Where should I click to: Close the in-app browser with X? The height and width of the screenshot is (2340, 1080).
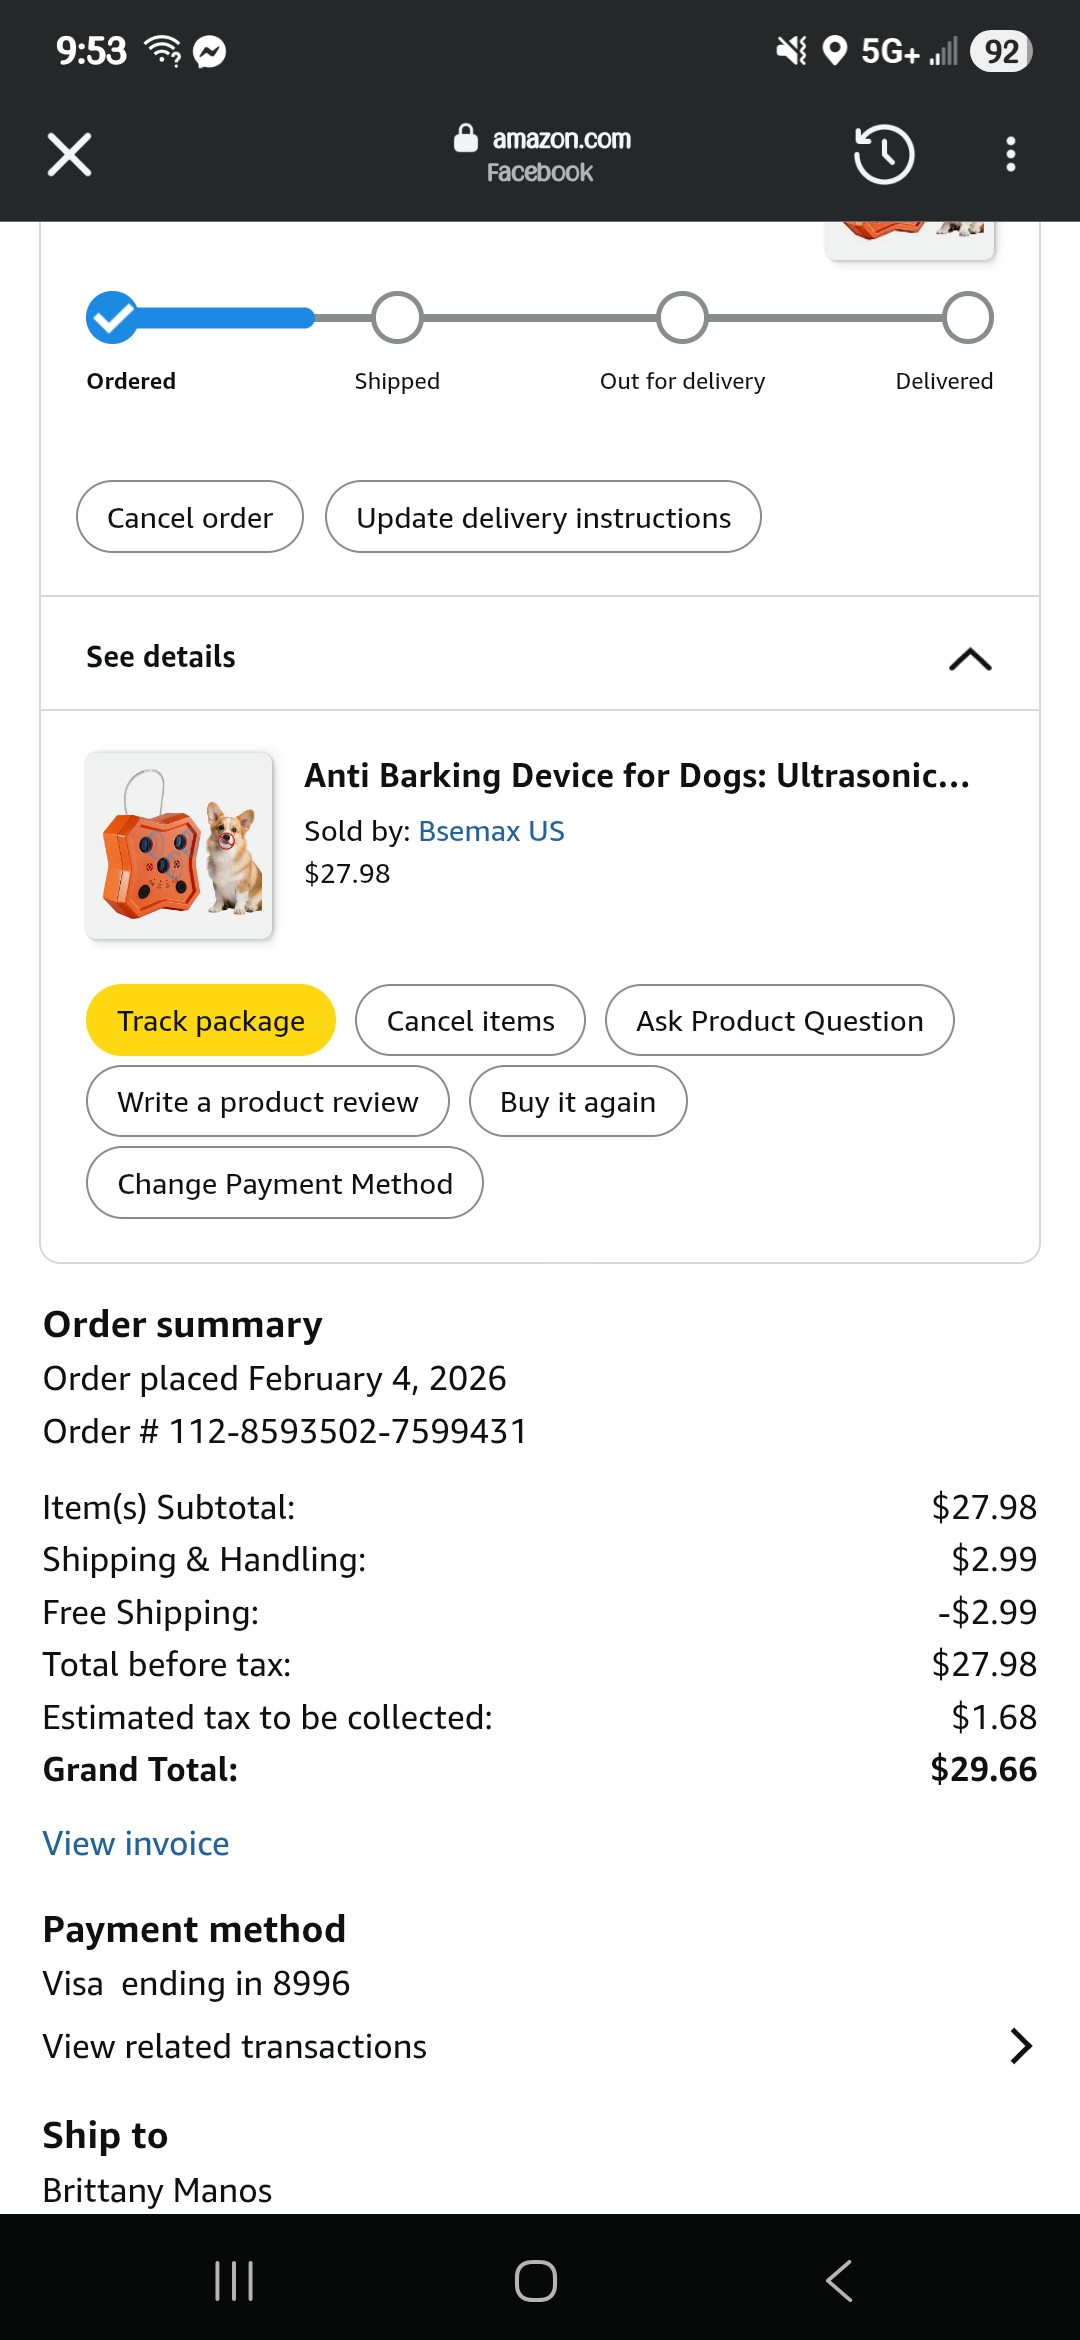[69, 154]
